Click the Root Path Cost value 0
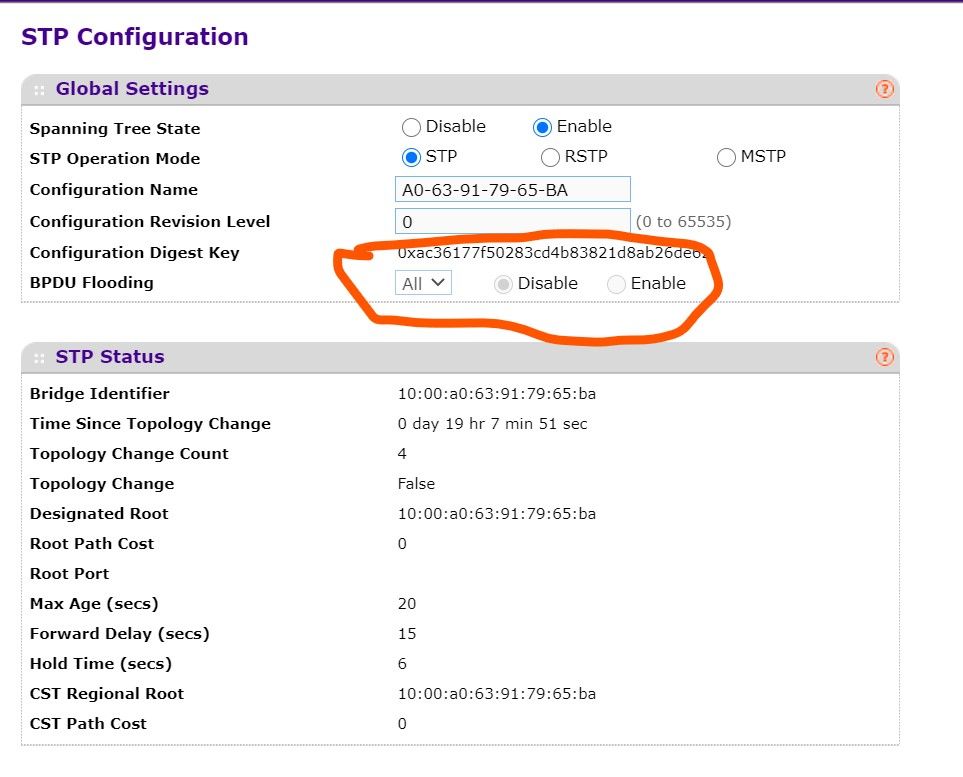Screen dimensions: 963x777 click(402, 544)
